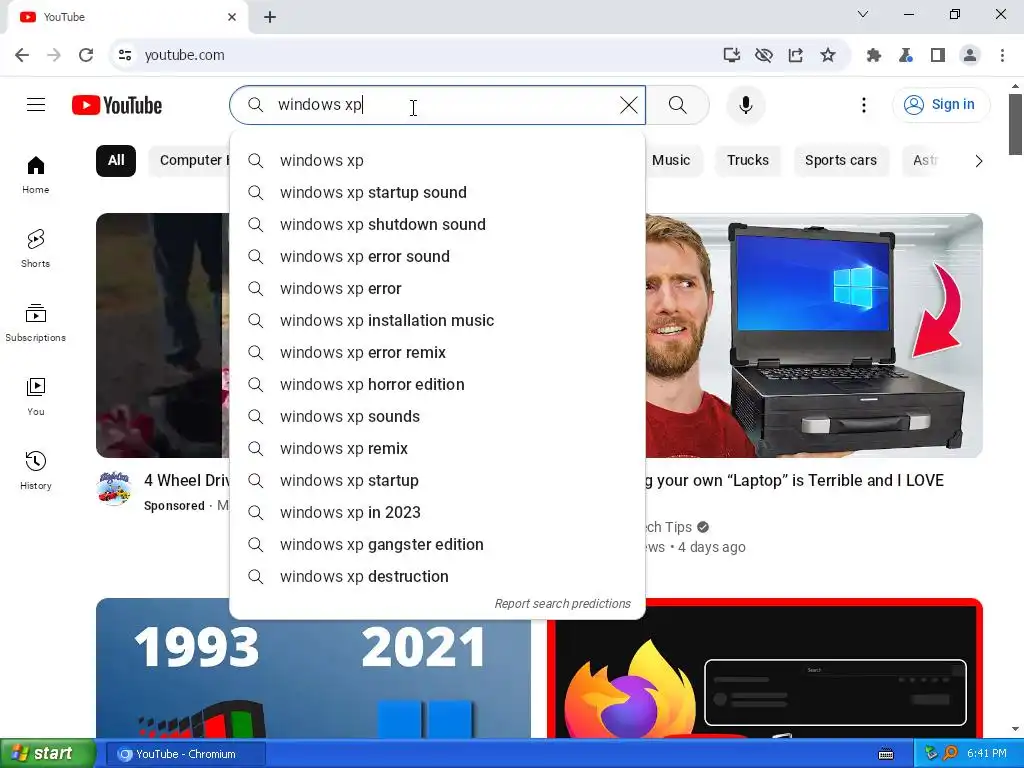Open the Extensions puzzle icon
This screenshot has height=768, width=1024.
point(873,55)
